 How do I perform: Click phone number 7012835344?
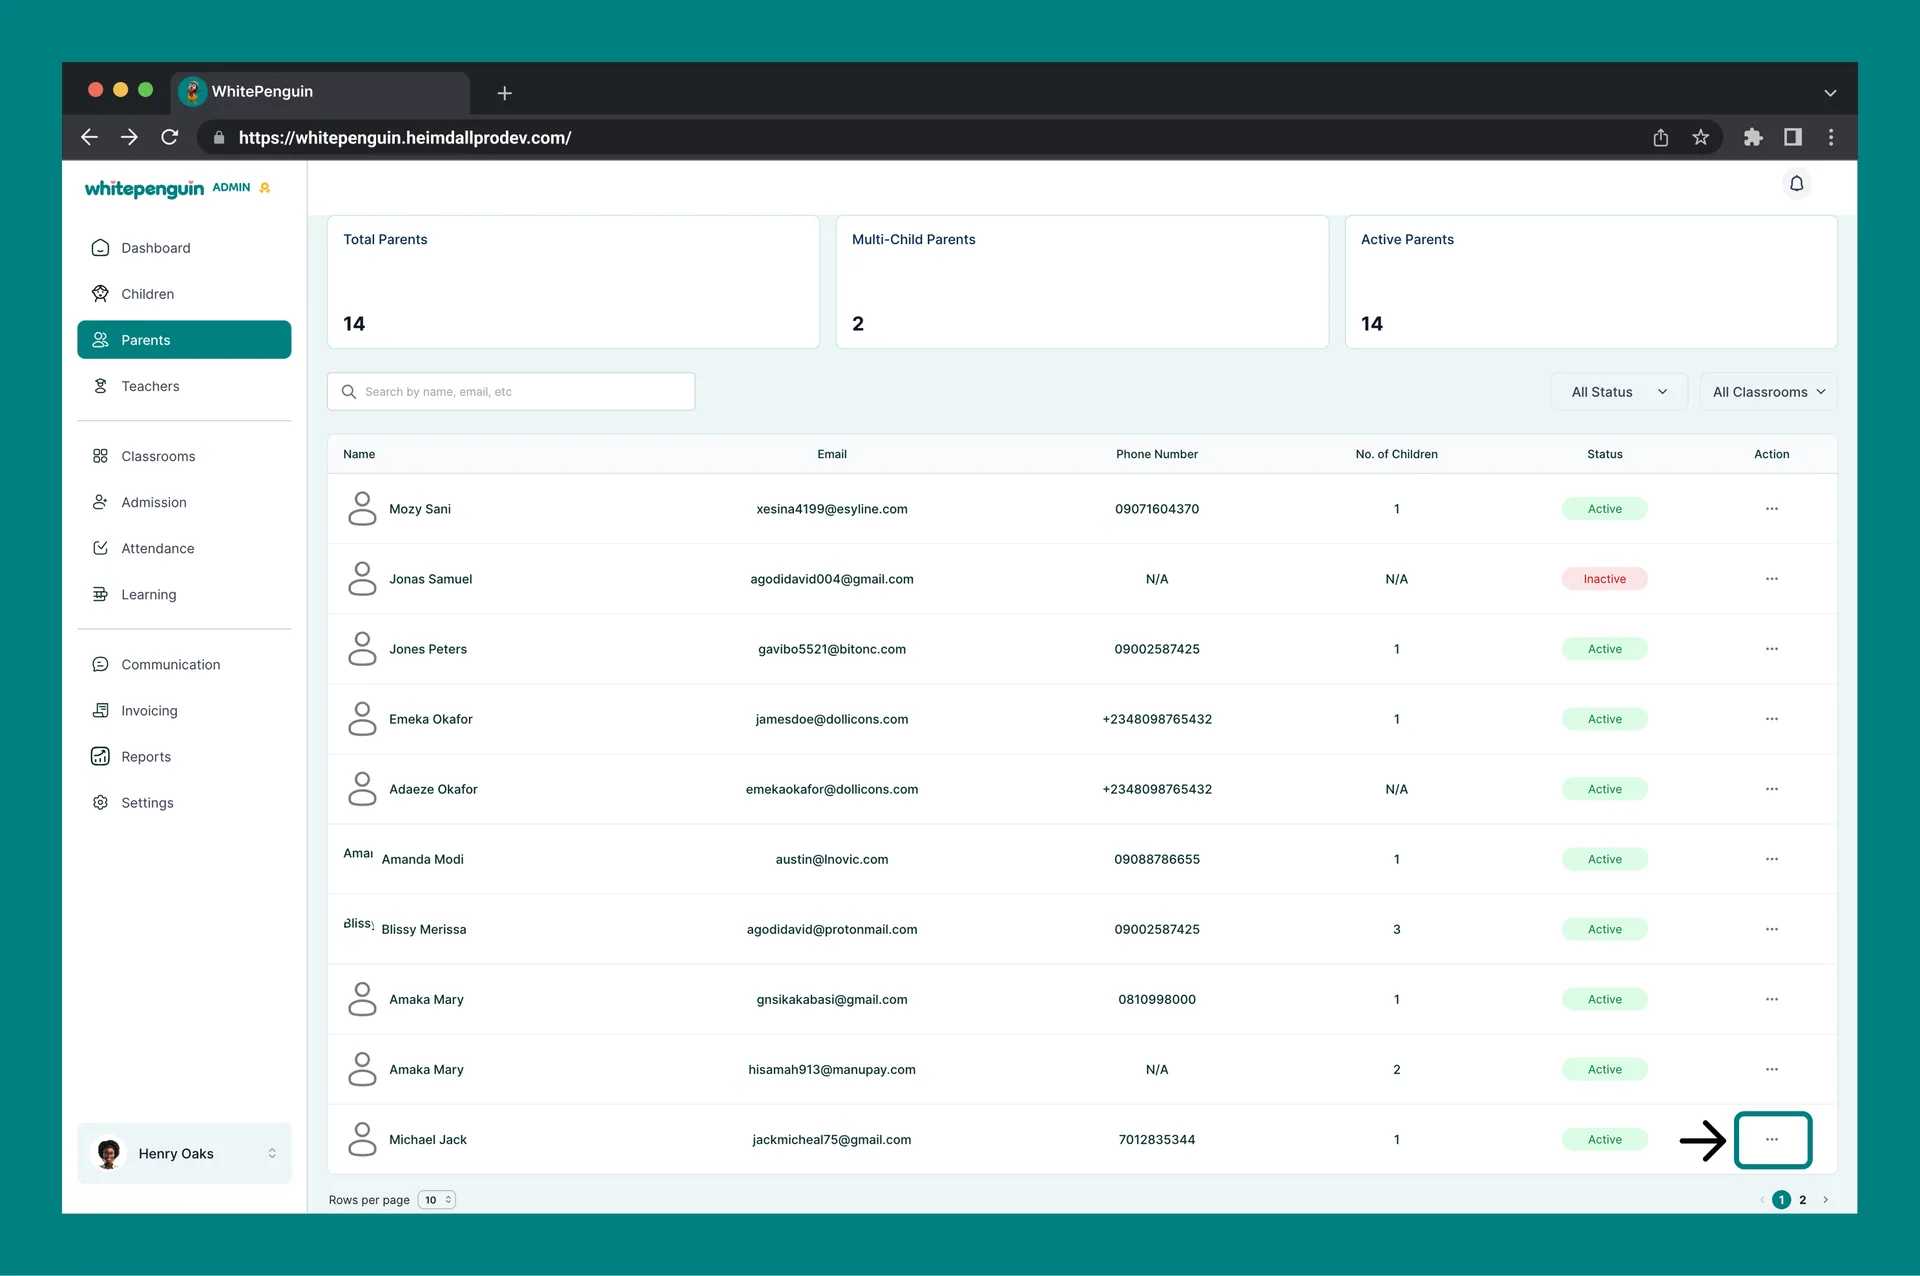pyautogui.click(x=1157, y=1139)
